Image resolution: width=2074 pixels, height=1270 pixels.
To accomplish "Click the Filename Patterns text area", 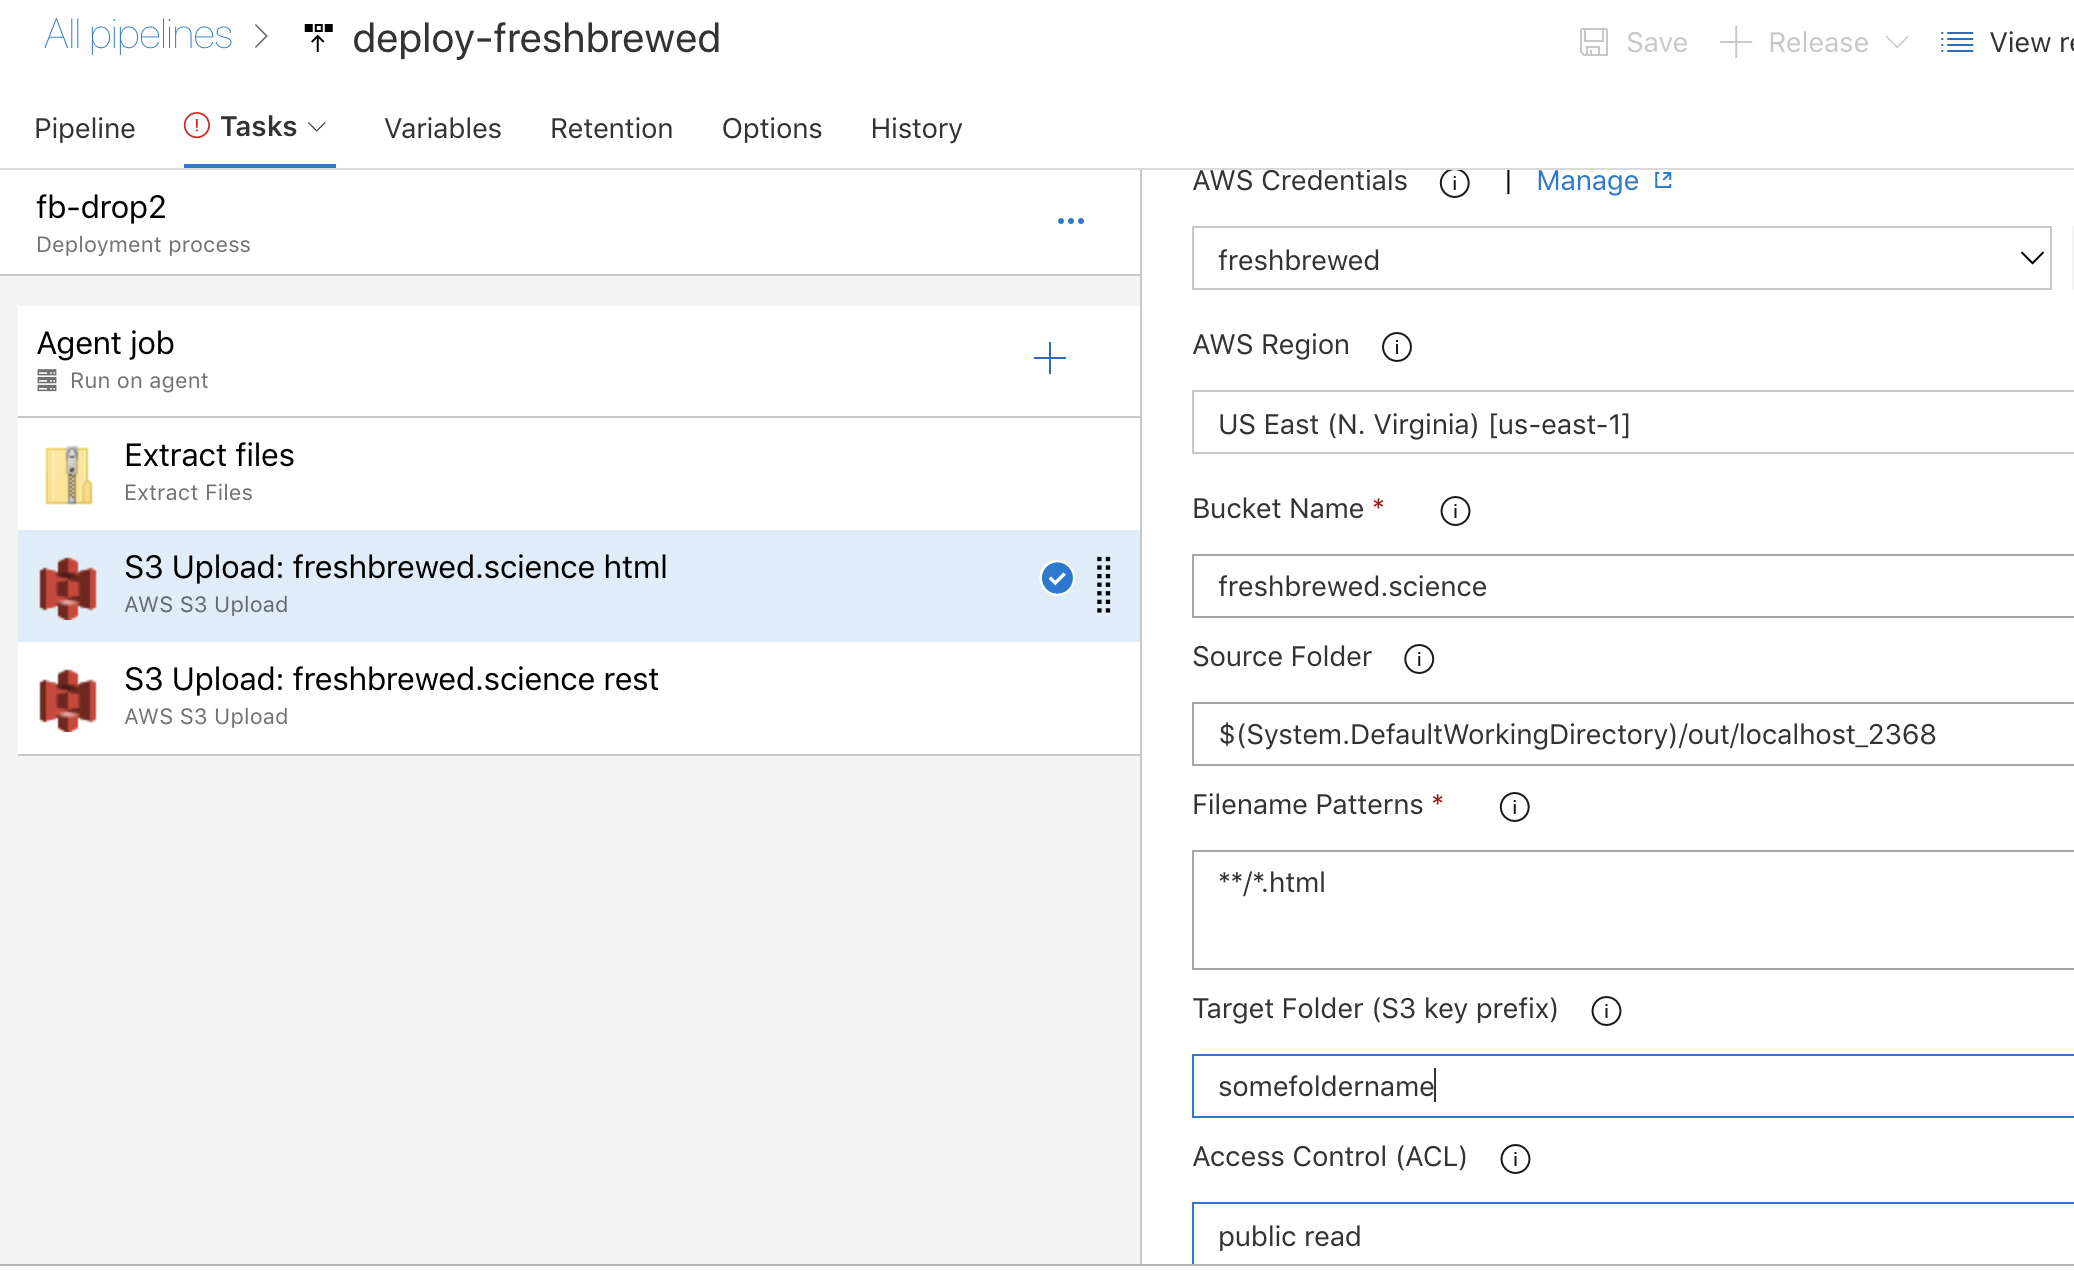I will [1632, 909].
